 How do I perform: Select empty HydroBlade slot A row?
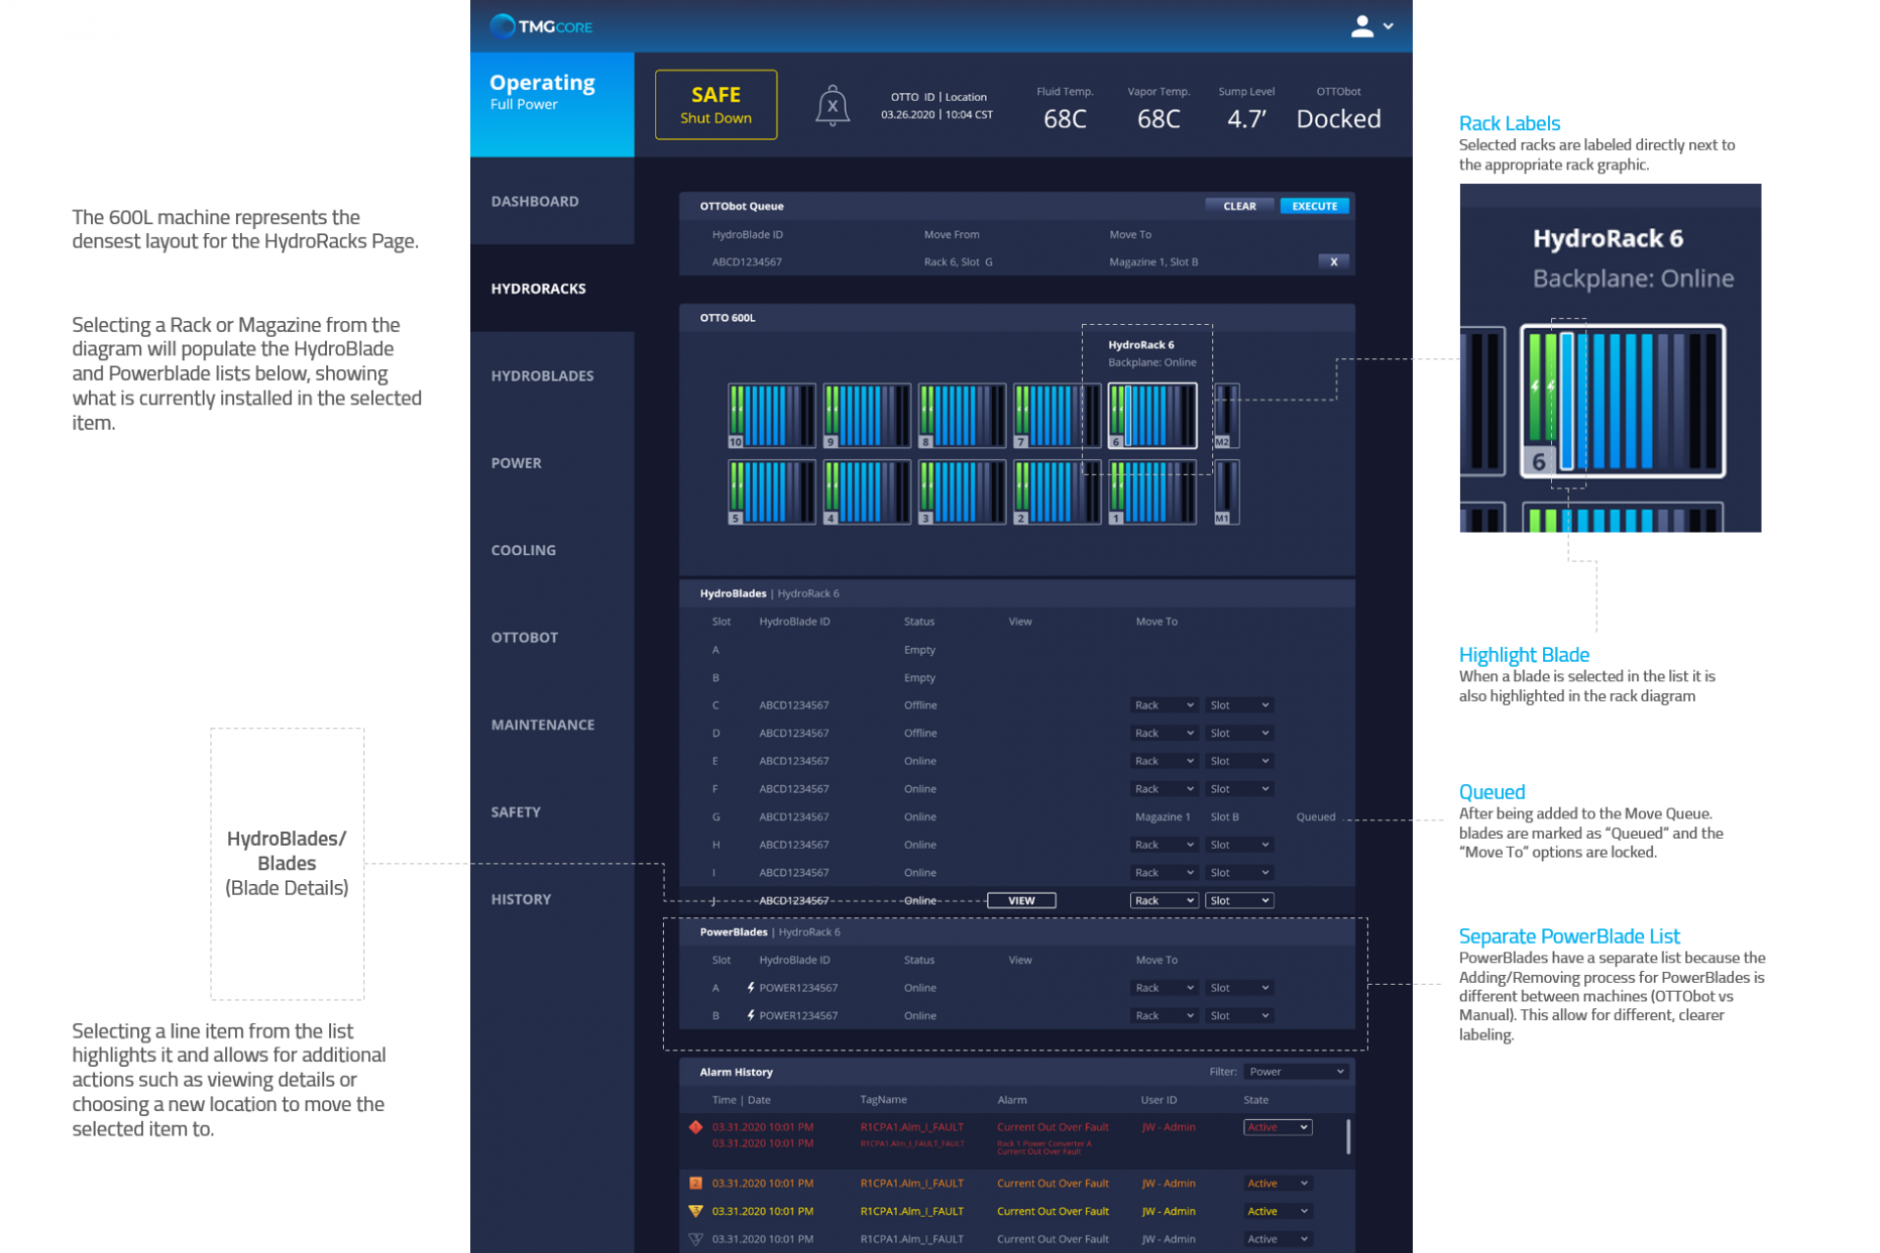click(x=1017, y=650)
